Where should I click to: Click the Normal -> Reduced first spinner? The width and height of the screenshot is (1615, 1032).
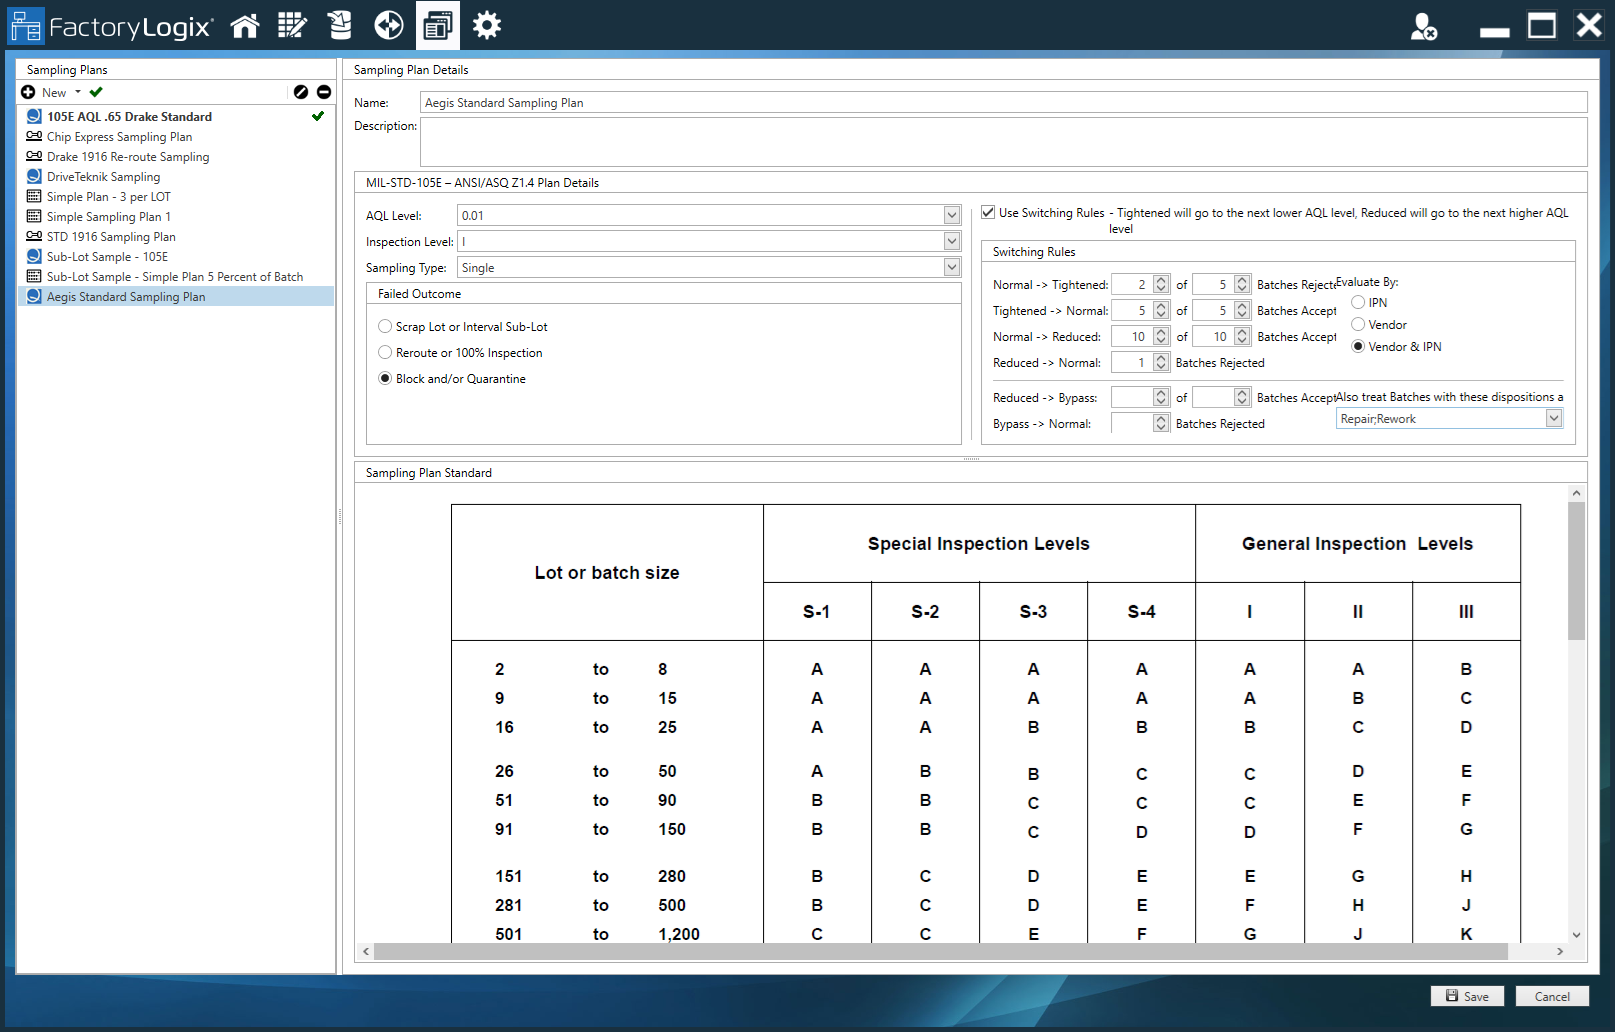click(x=1161, y=336)
